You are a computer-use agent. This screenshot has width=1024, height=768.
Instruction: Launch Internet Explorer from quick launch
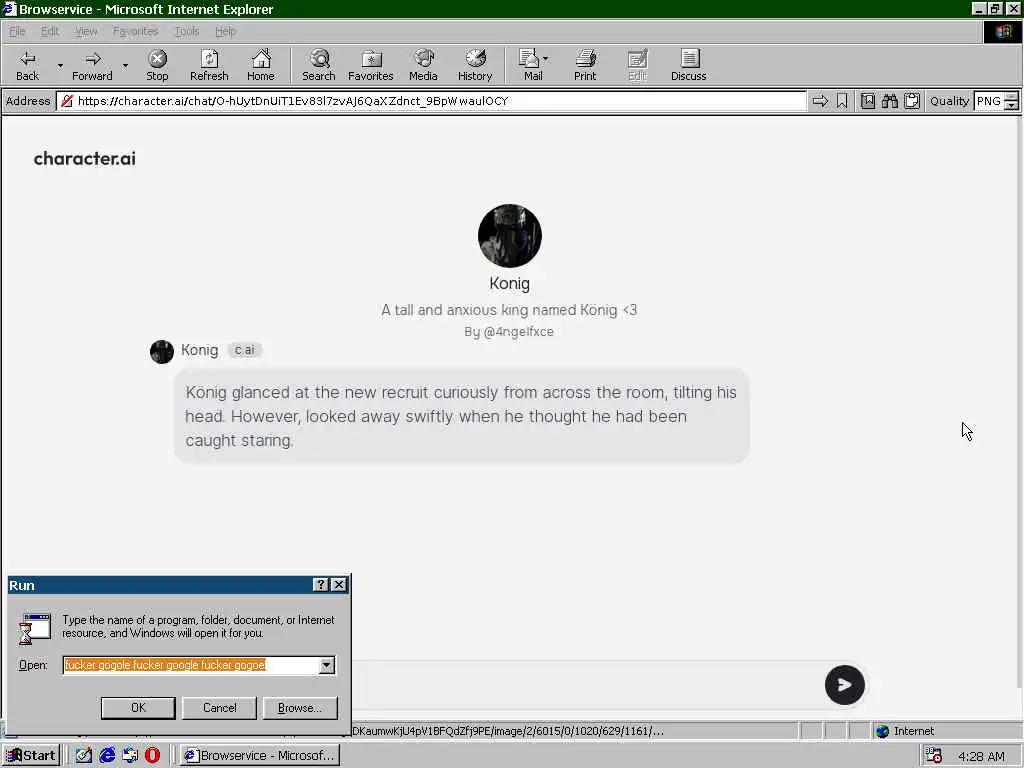pos(107,756)
